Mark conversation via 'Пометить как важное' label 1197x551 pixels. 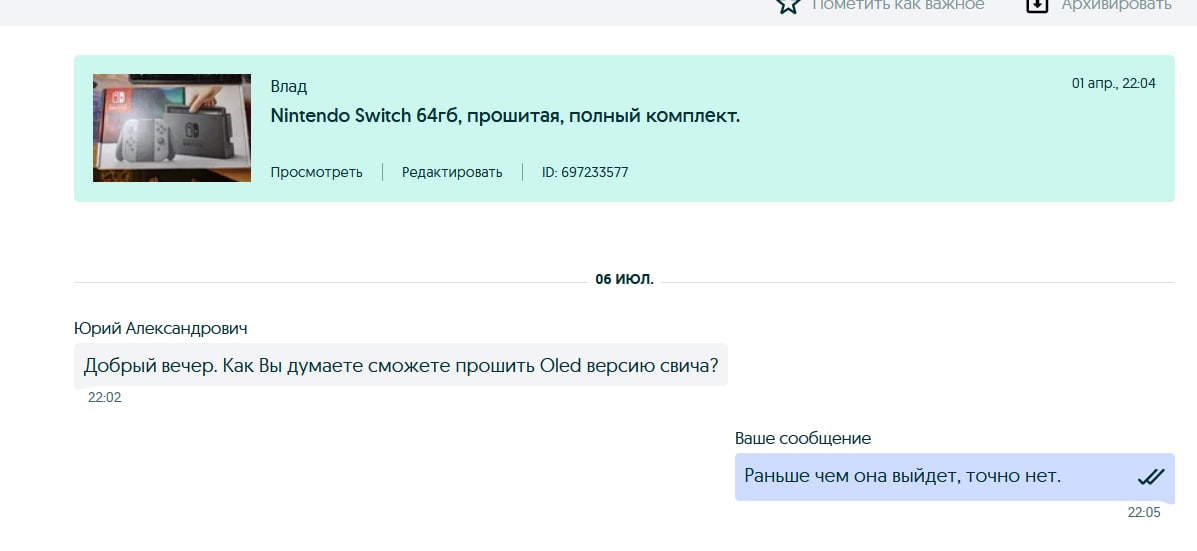898,5
